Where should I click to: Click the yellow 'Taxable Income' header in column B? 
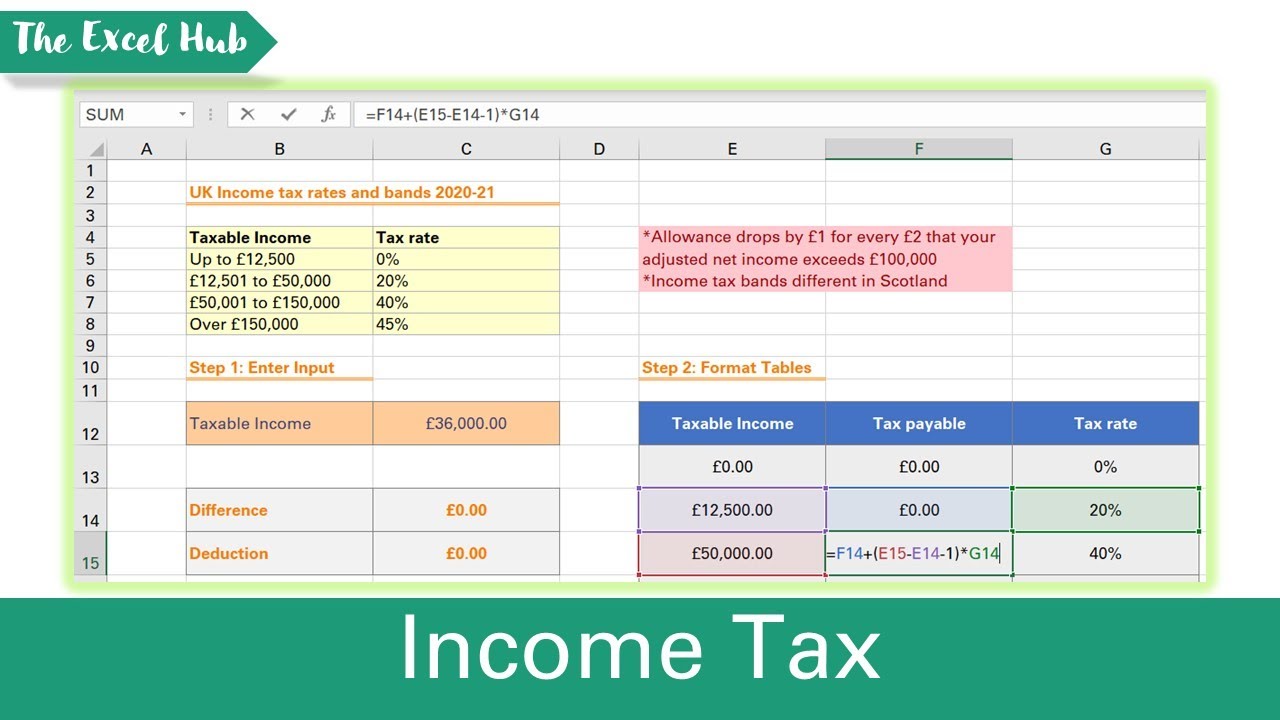(x=279, y=237)
